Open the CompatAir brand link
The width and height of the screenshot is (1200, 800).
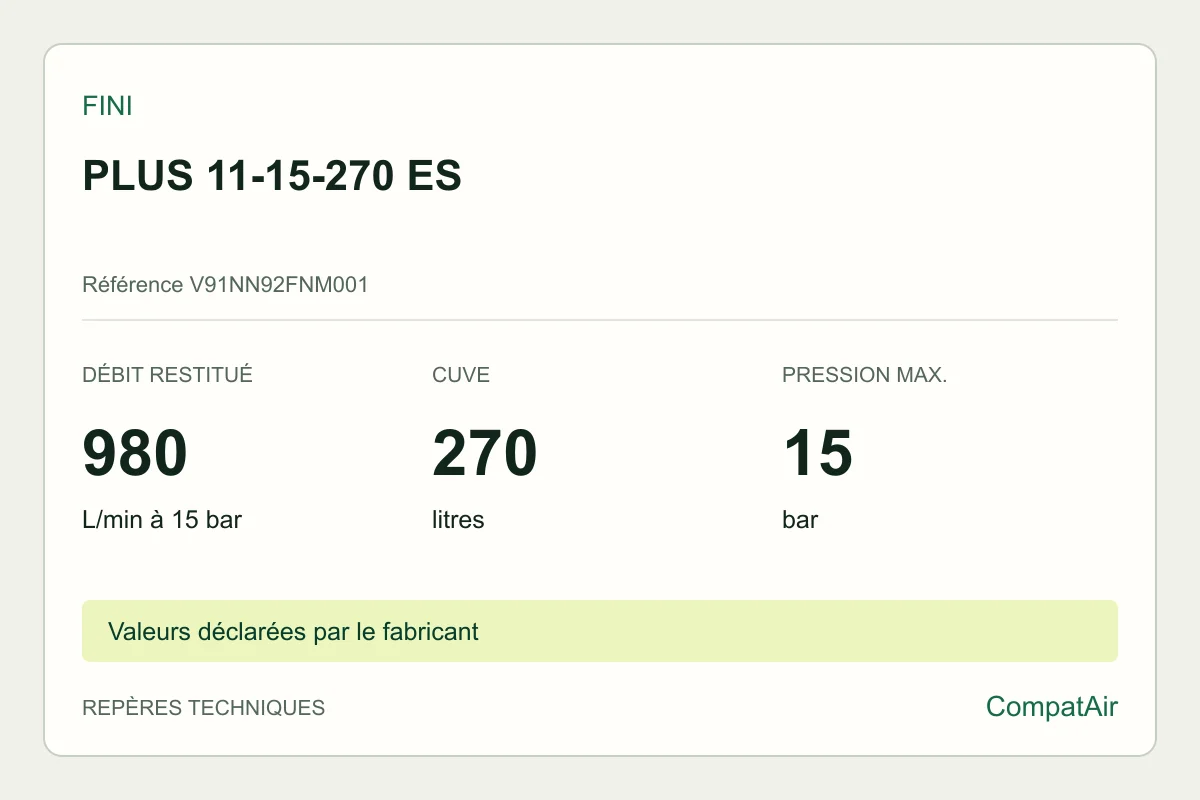pos(1052,707)
